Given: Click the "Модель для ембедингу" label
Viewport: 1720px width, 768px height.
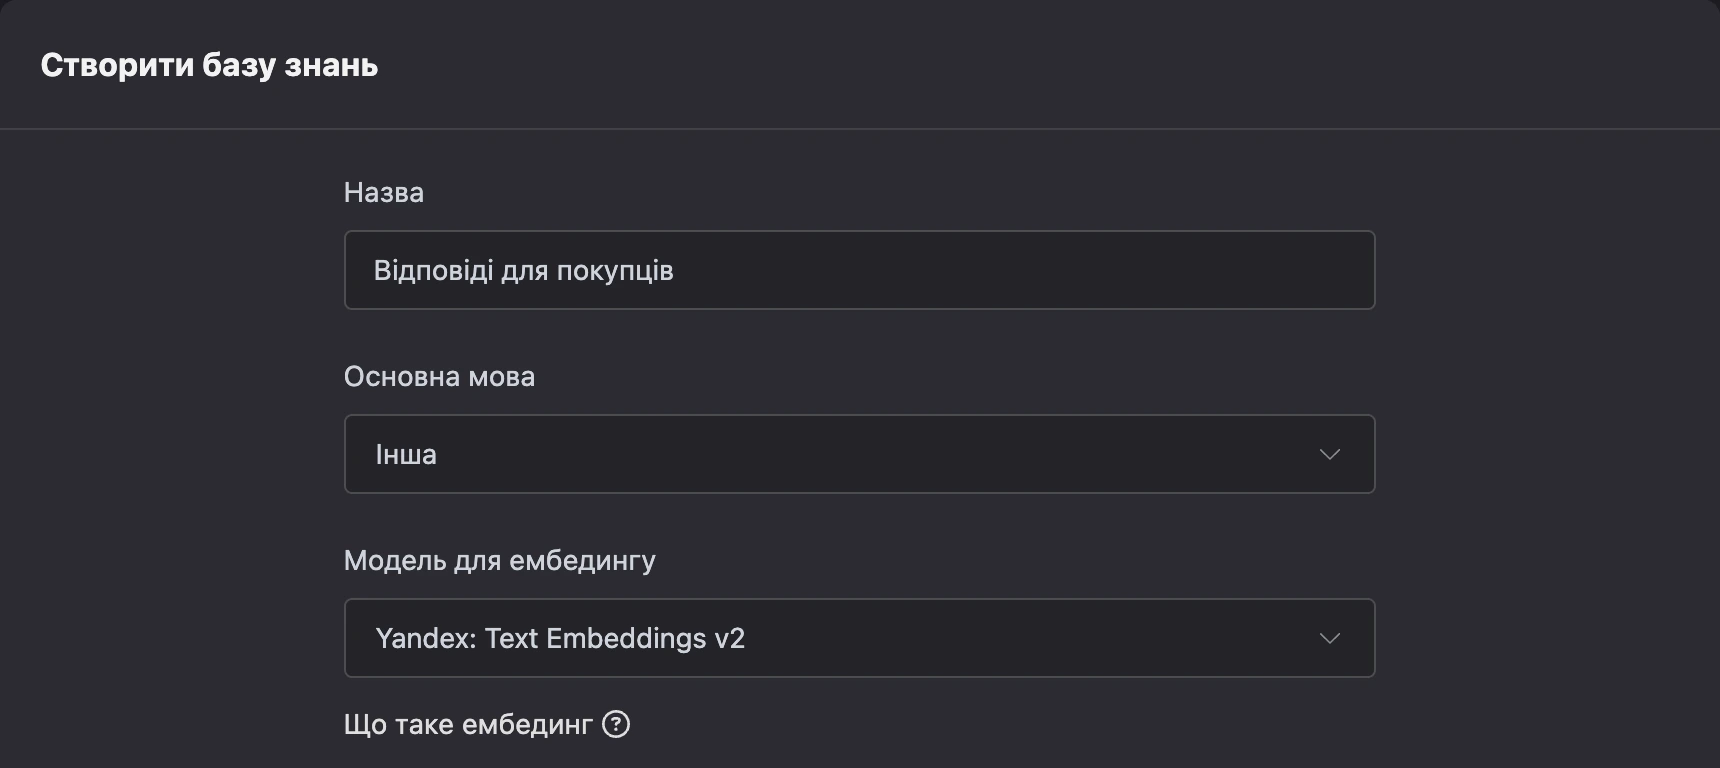Looking at the screenshot, I should (499, 560).
